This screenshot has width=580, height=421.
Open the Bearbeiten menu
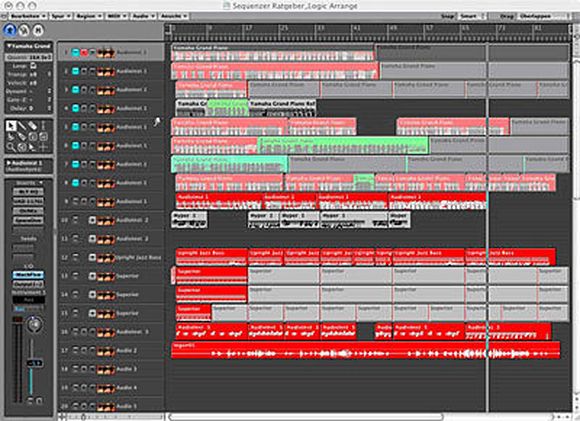(28, 16)
